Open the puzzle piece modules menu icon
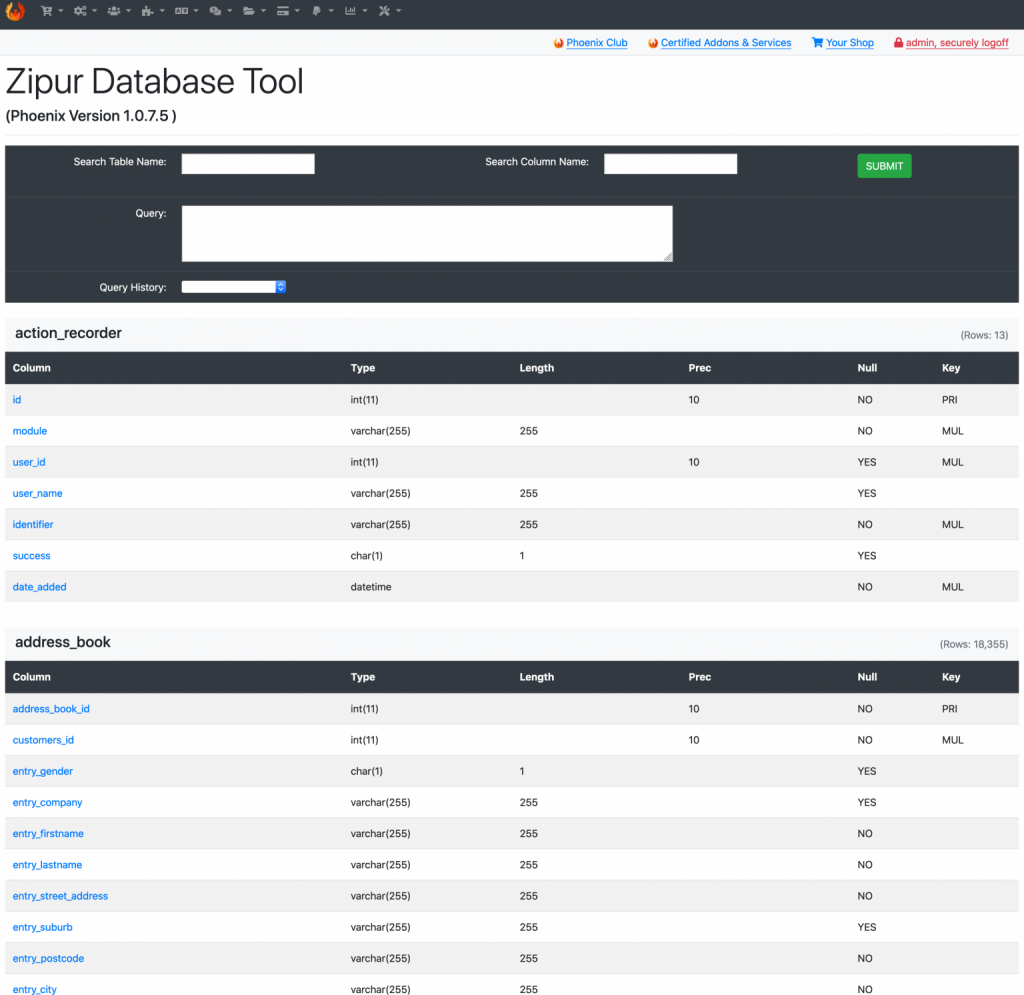1024x995 pixels. click(148, 10)
